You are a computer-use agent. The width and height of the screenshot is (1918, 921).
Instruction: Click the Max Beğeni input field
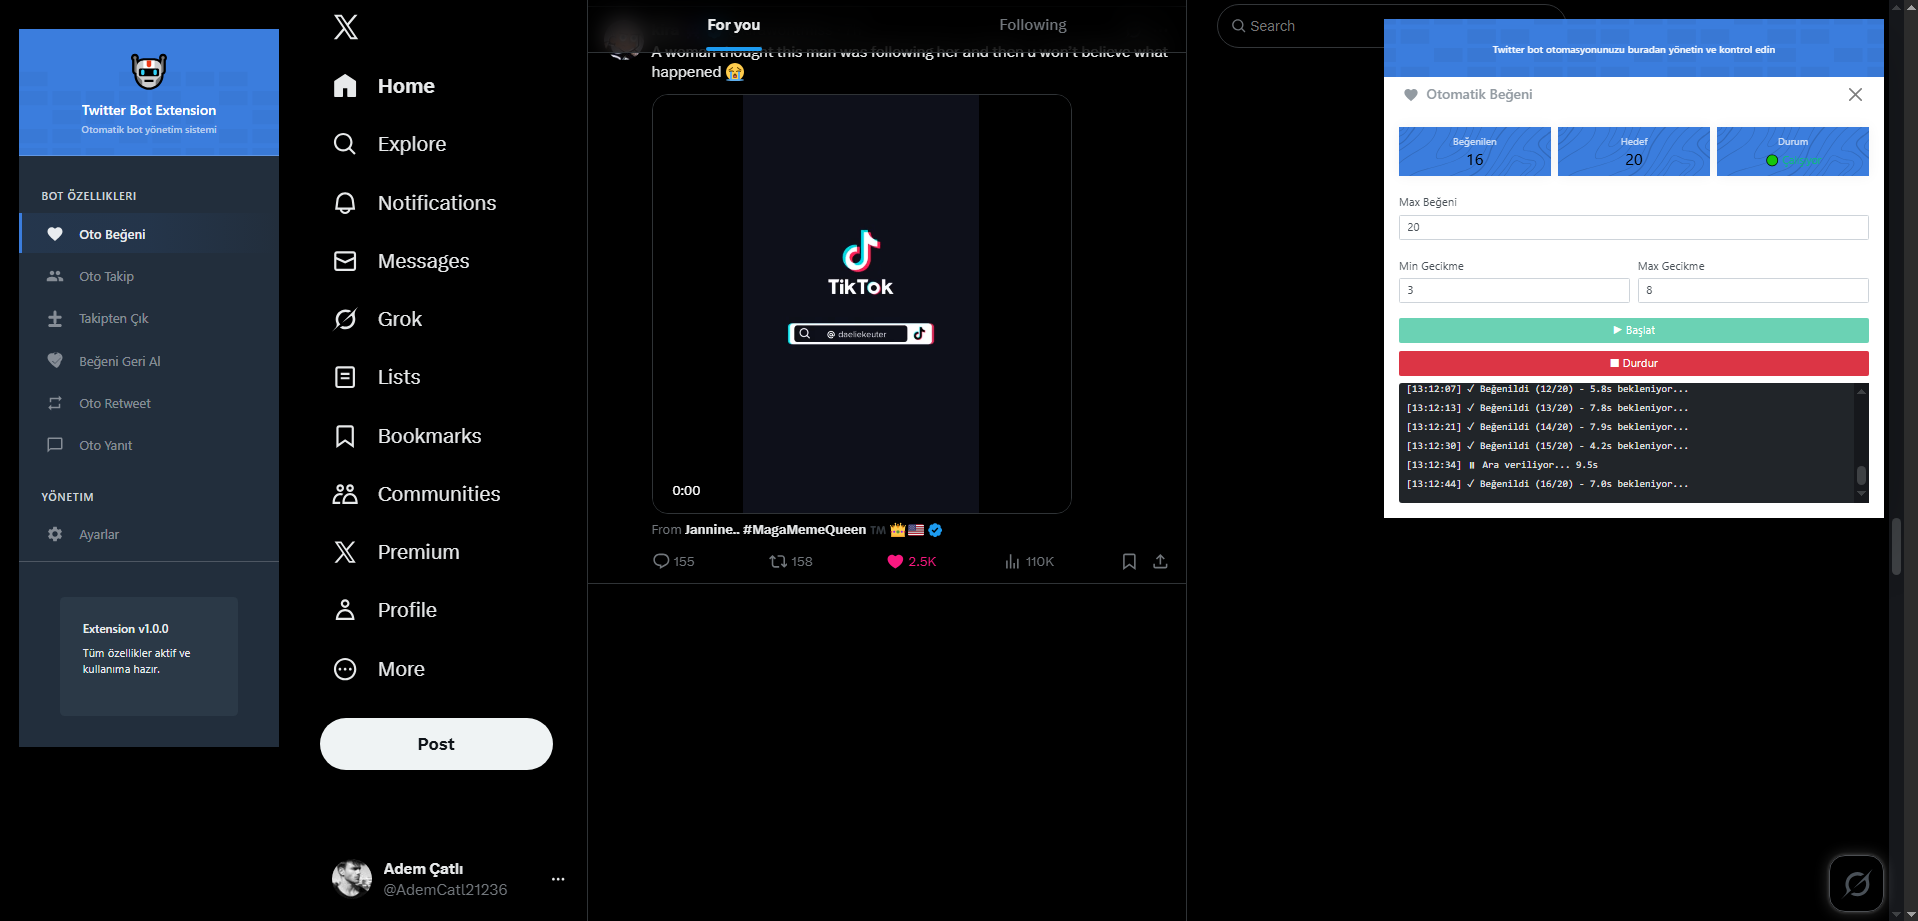[1633, 227]
